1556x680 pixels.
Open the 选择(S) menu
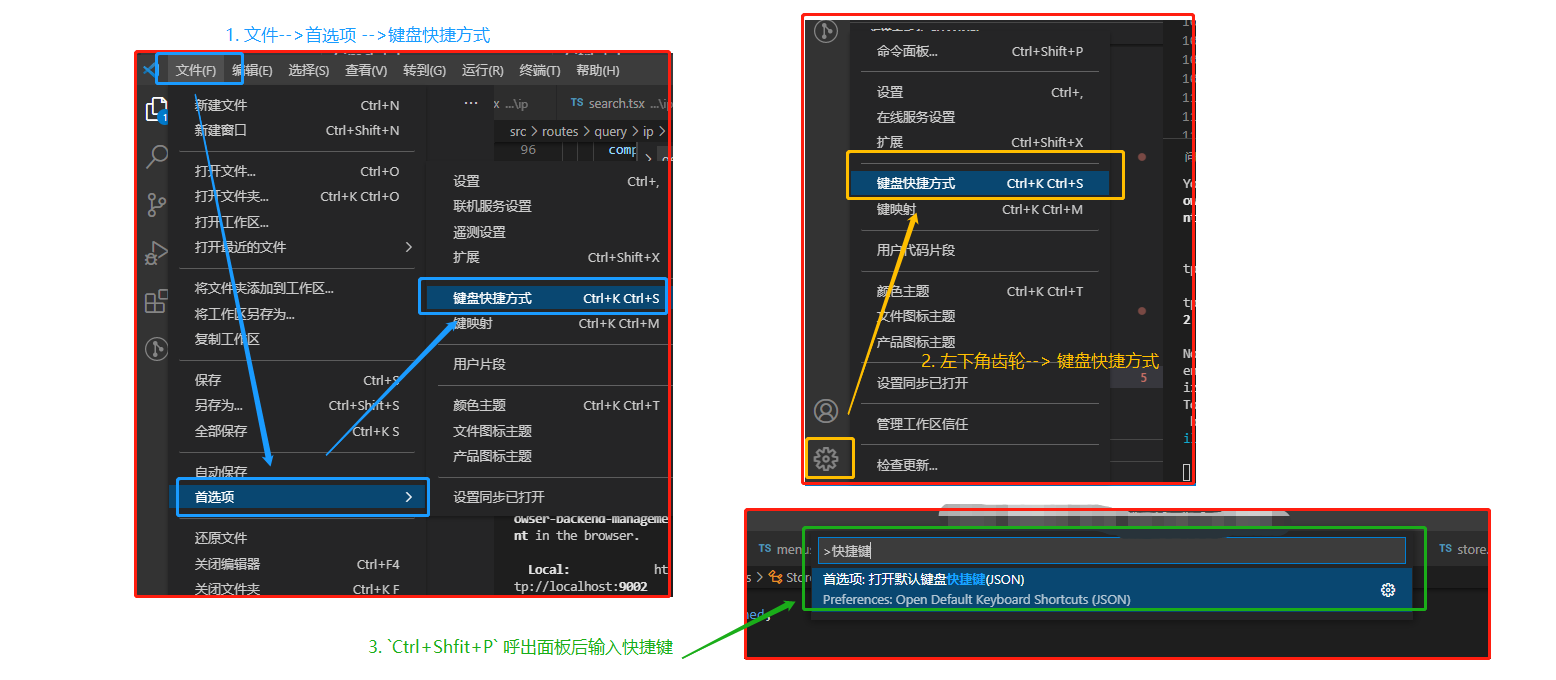pos(308,70)
